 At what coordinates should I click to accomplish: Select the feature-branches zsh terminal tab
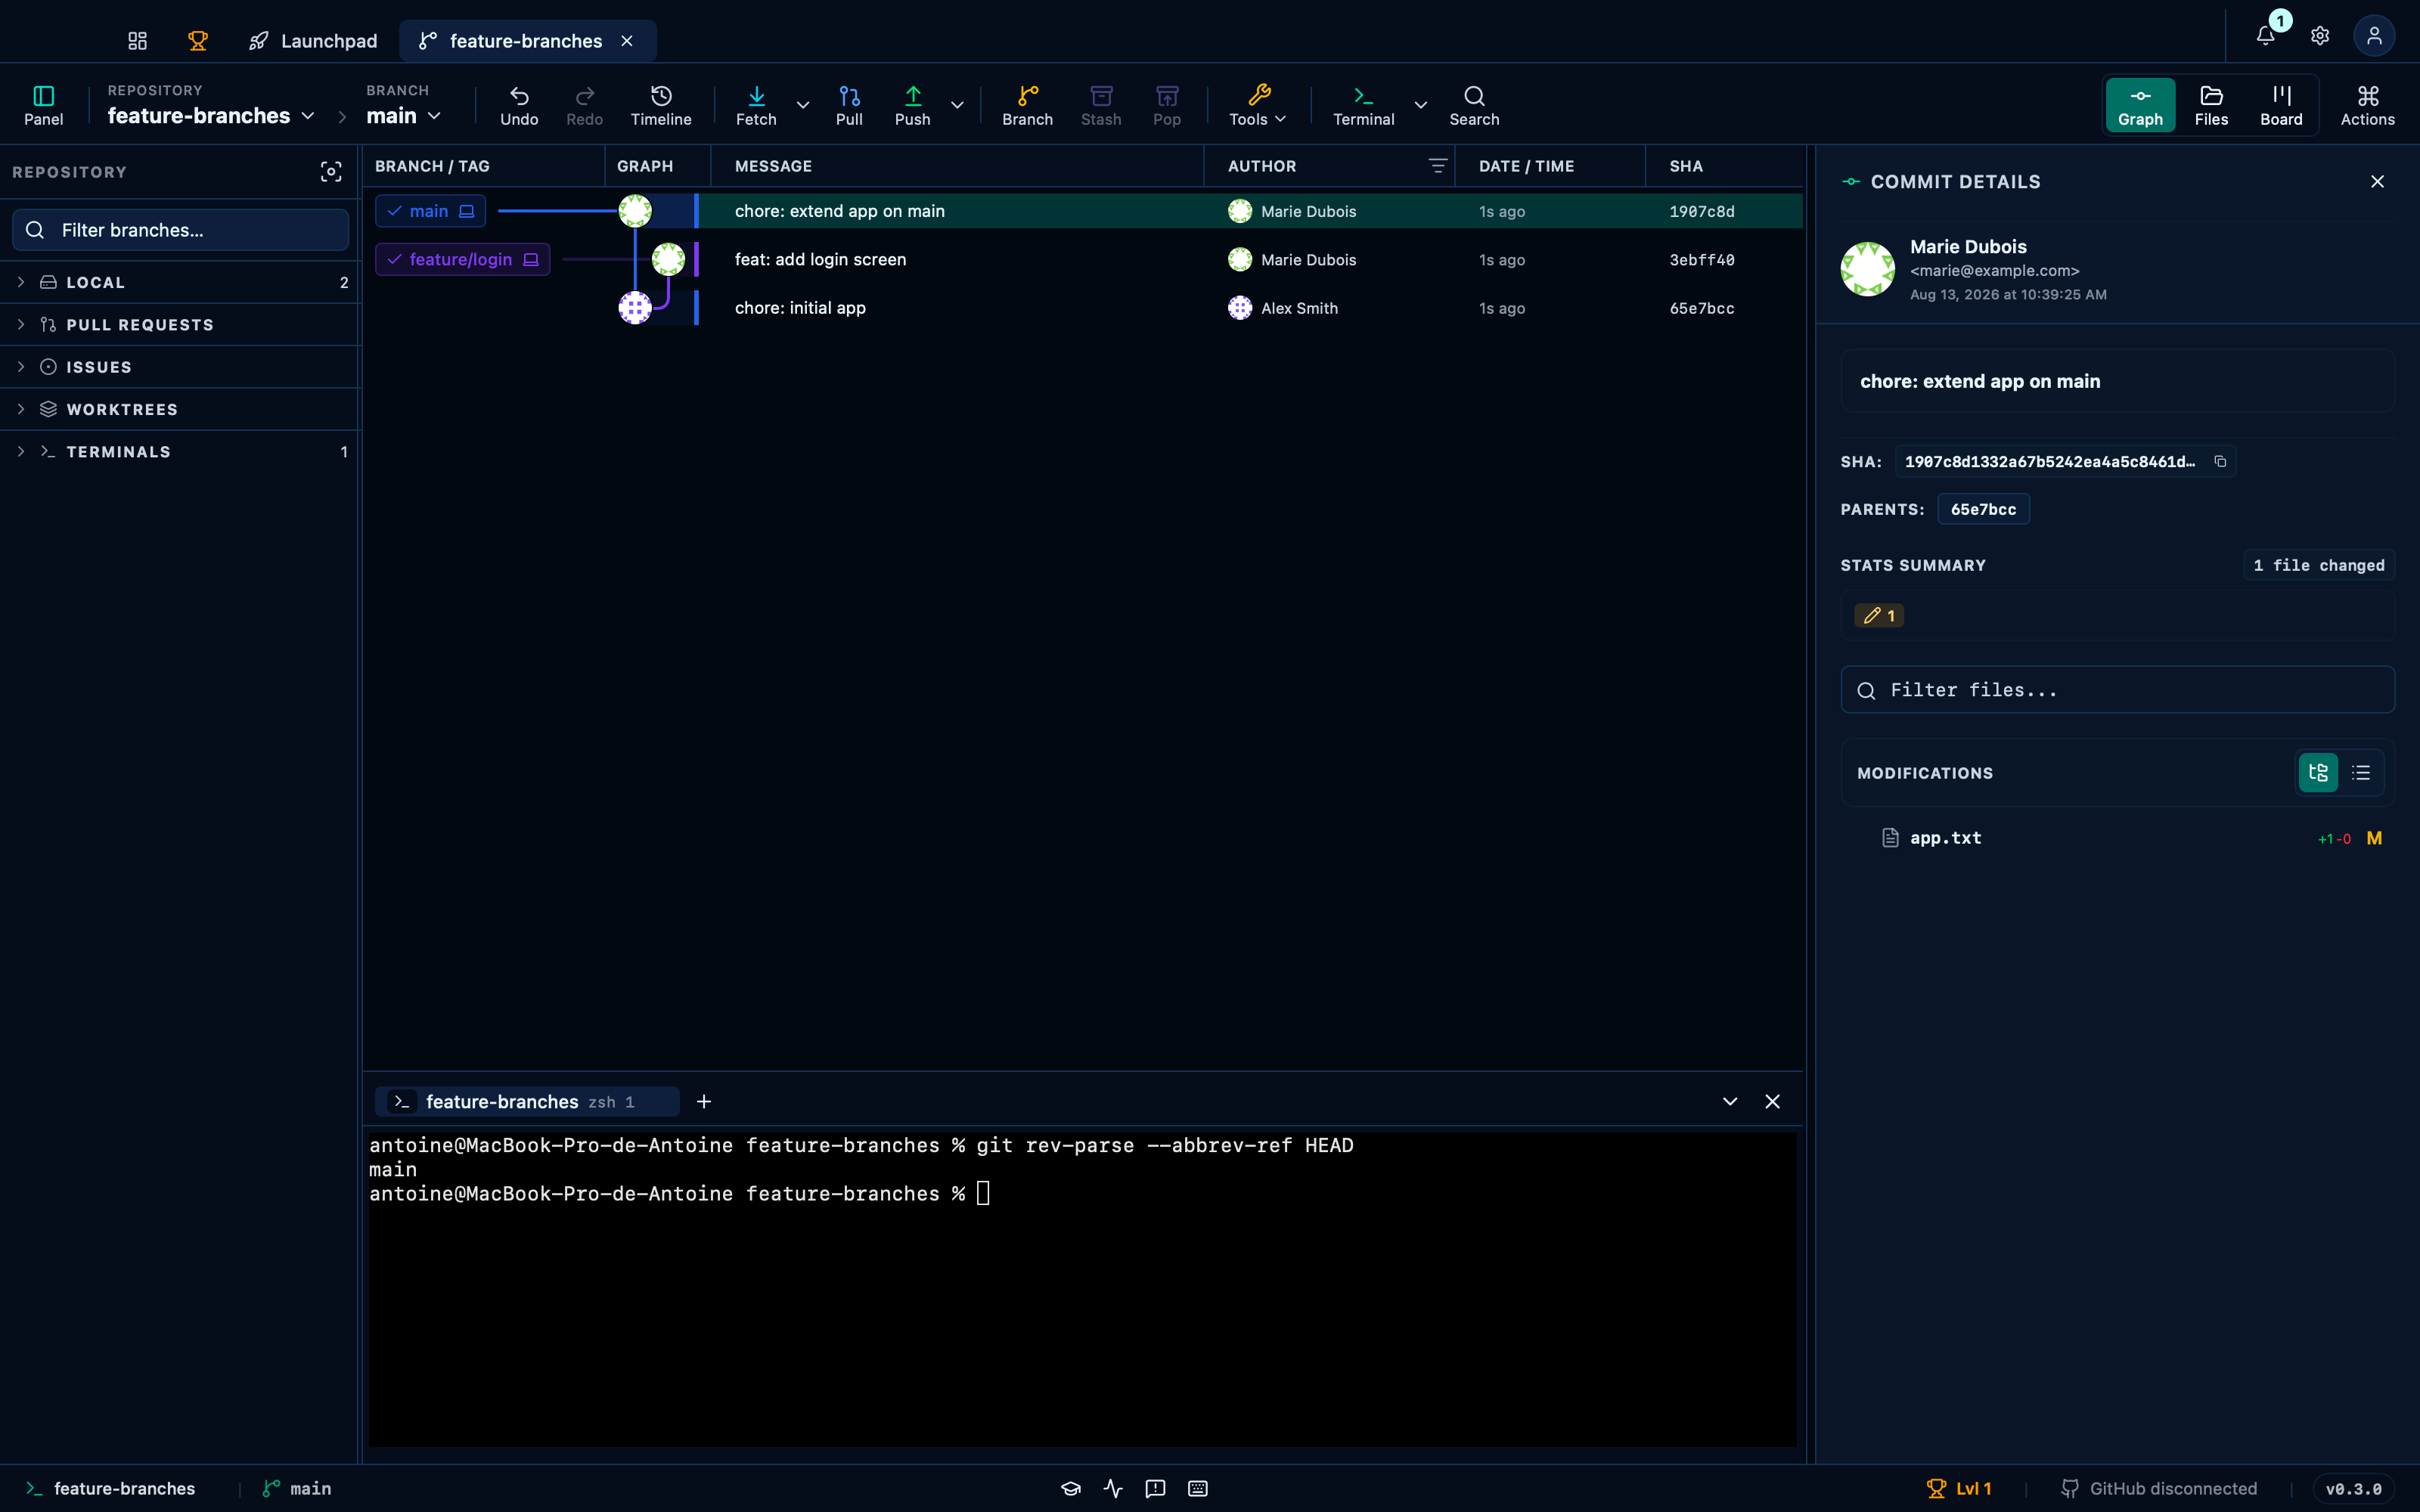527,1101
